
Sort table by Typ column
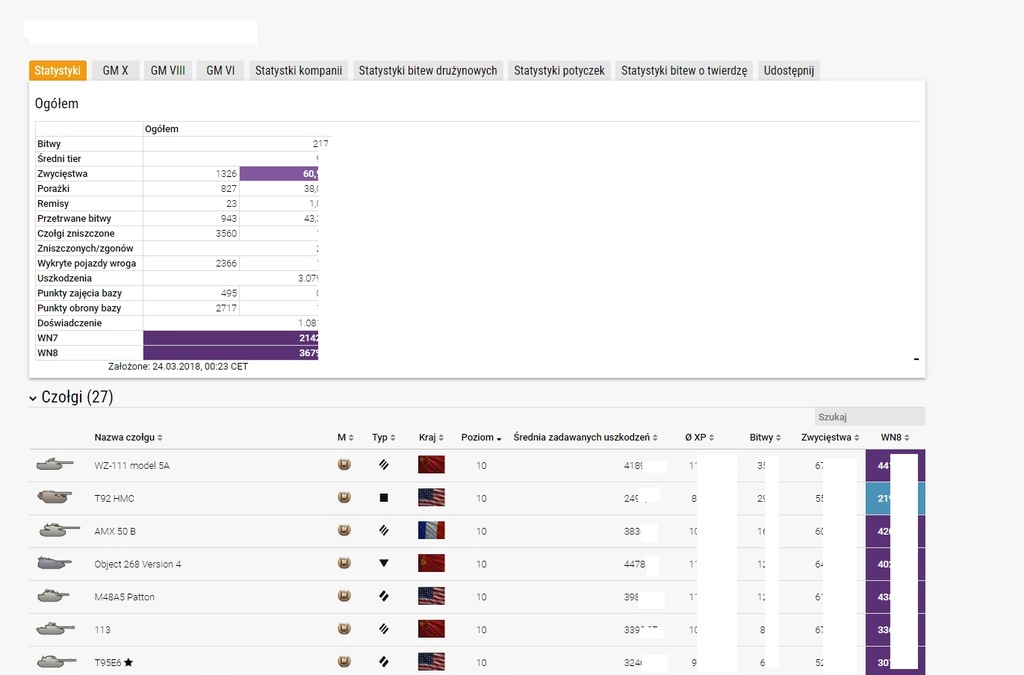(x=383, y=437)
